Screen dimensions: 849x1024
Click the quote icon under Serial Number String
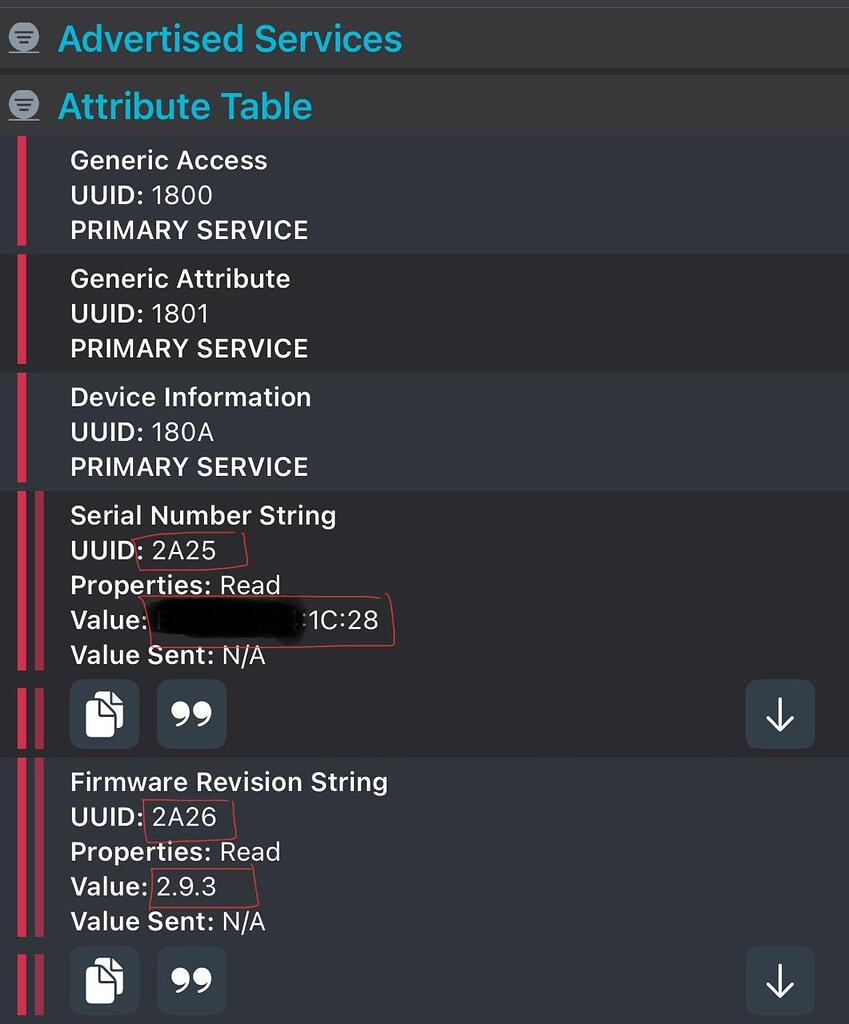pos(191,714)
